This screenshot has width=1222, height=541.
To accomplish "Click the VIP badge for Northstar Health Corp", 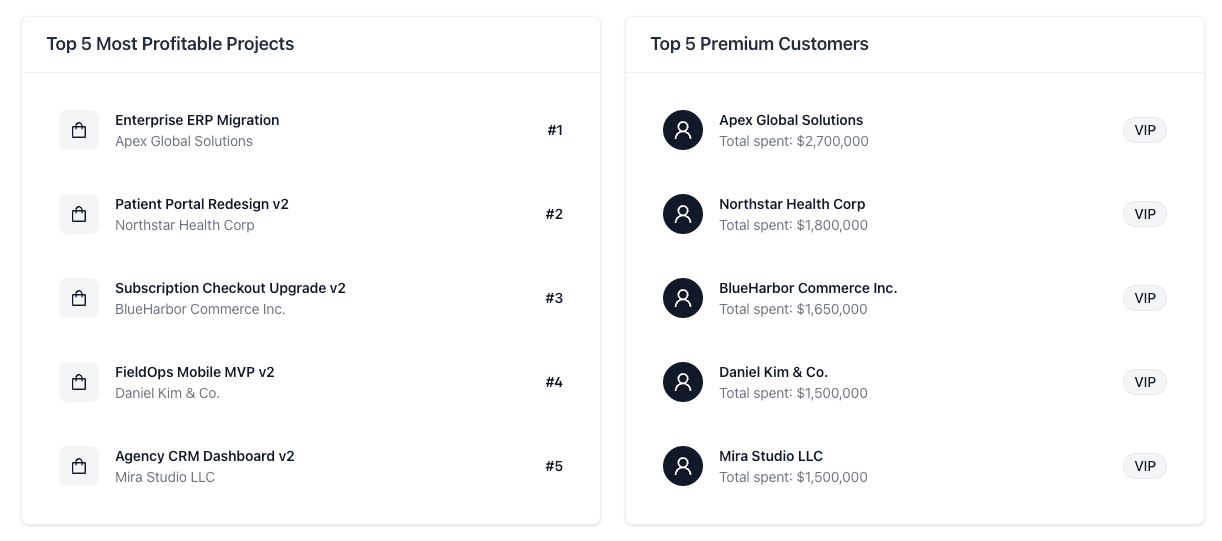I will [1145, 214].
